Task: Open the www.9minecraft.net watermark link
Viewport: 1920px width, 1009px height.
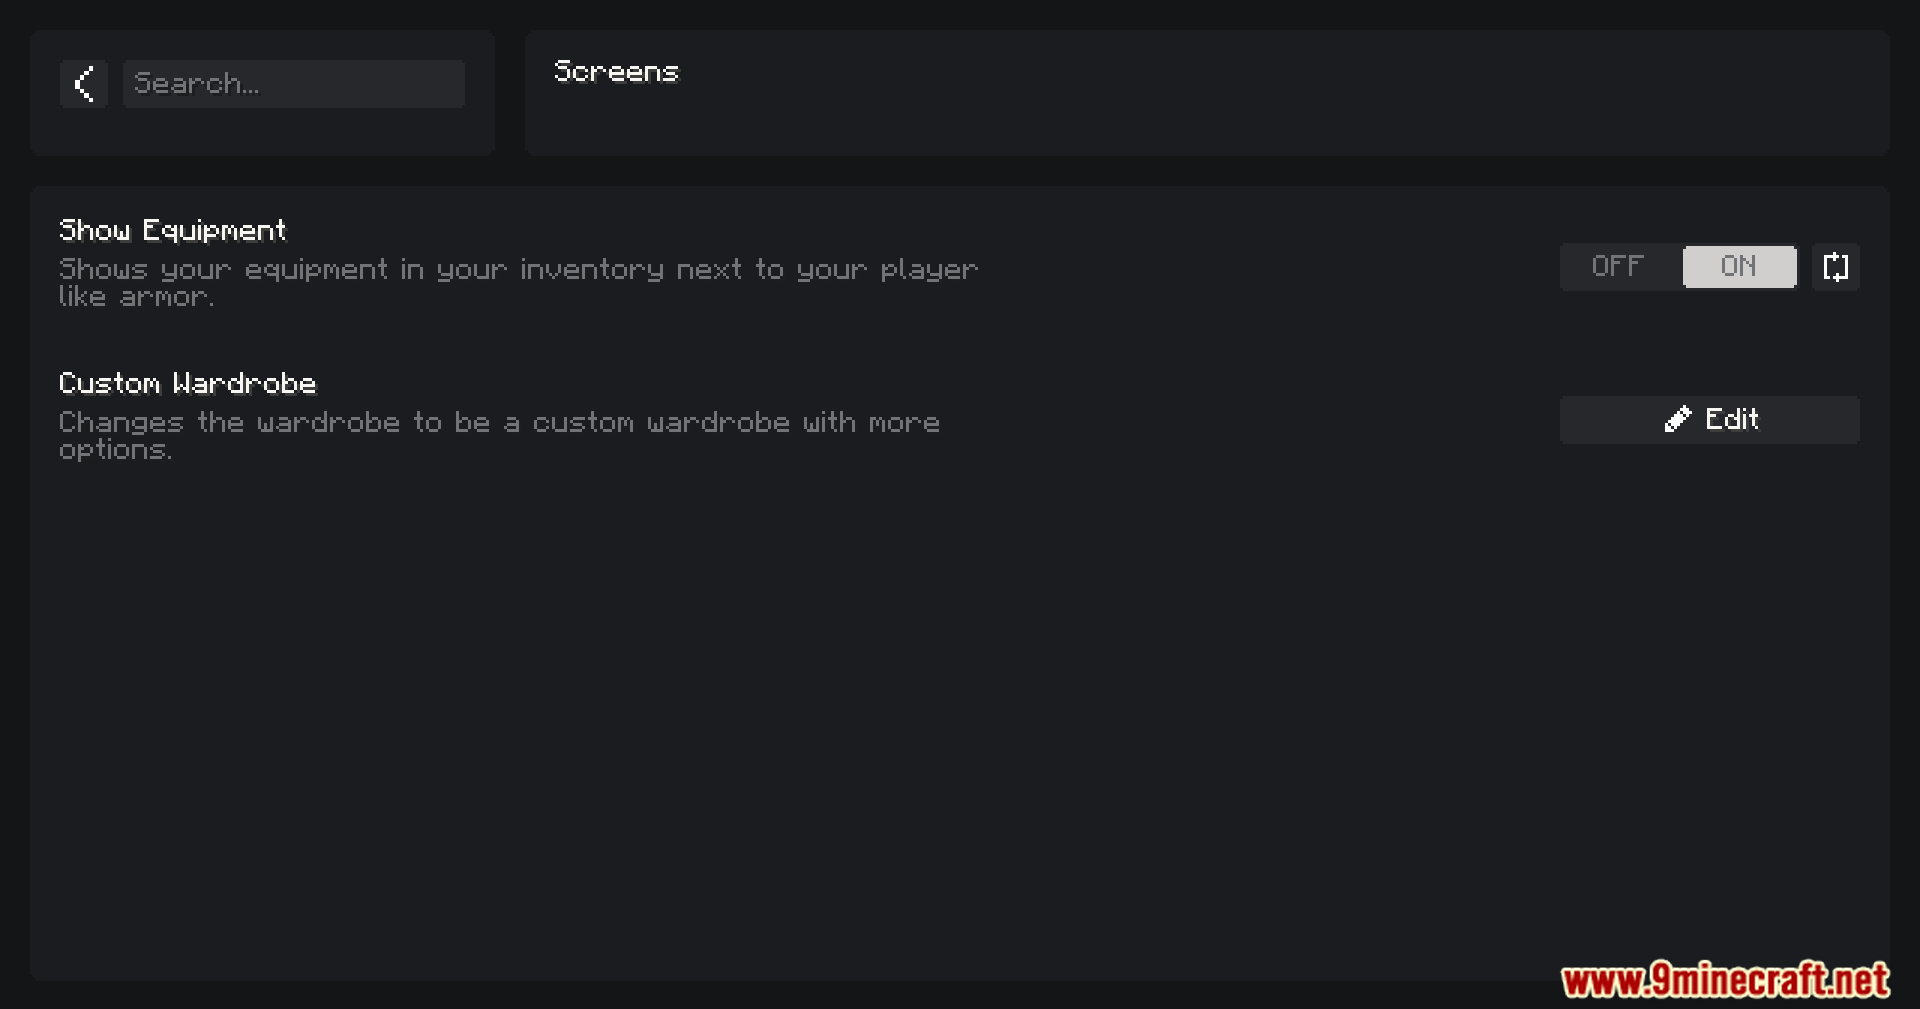Action: click(x=1725, y=980)
